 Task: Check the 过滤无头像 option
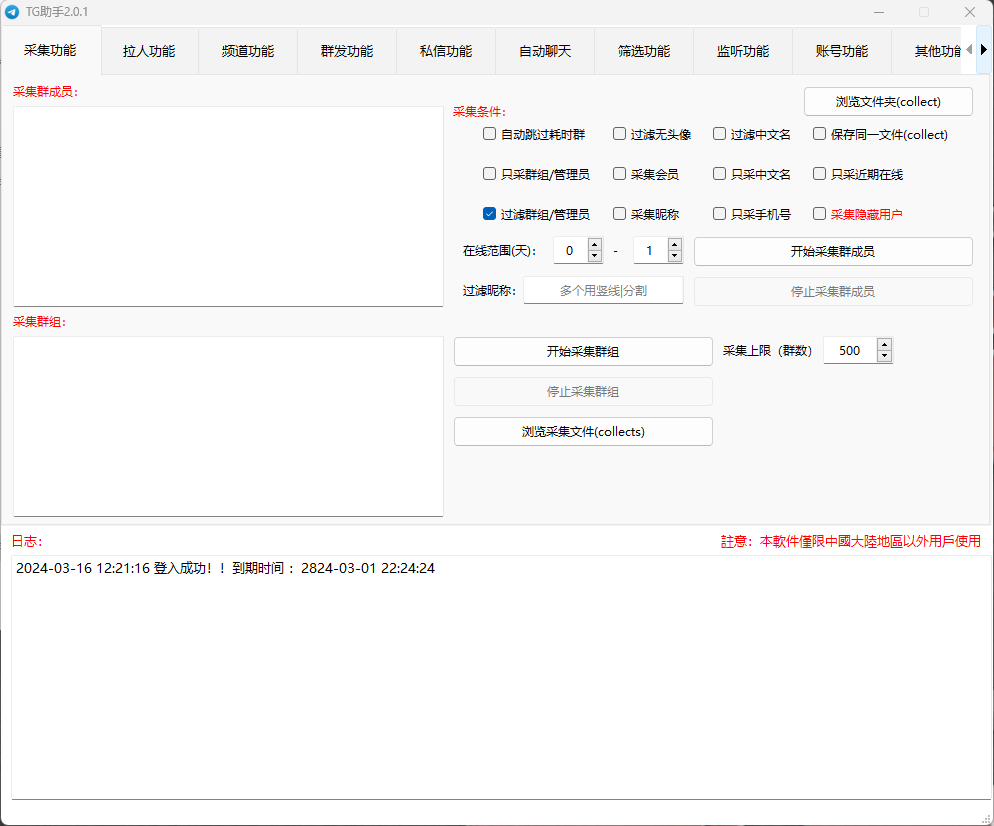coord(619,134)
